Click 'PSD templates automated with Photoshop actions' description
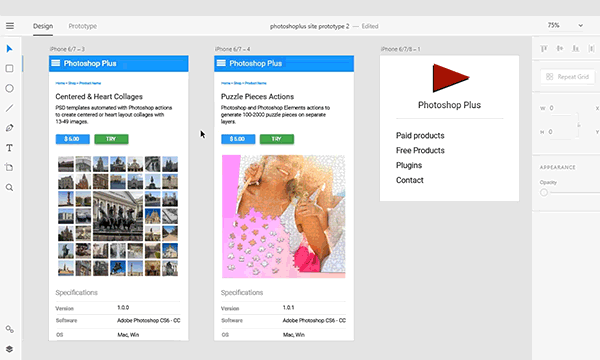The image size is (600, 360). point(114,115)
